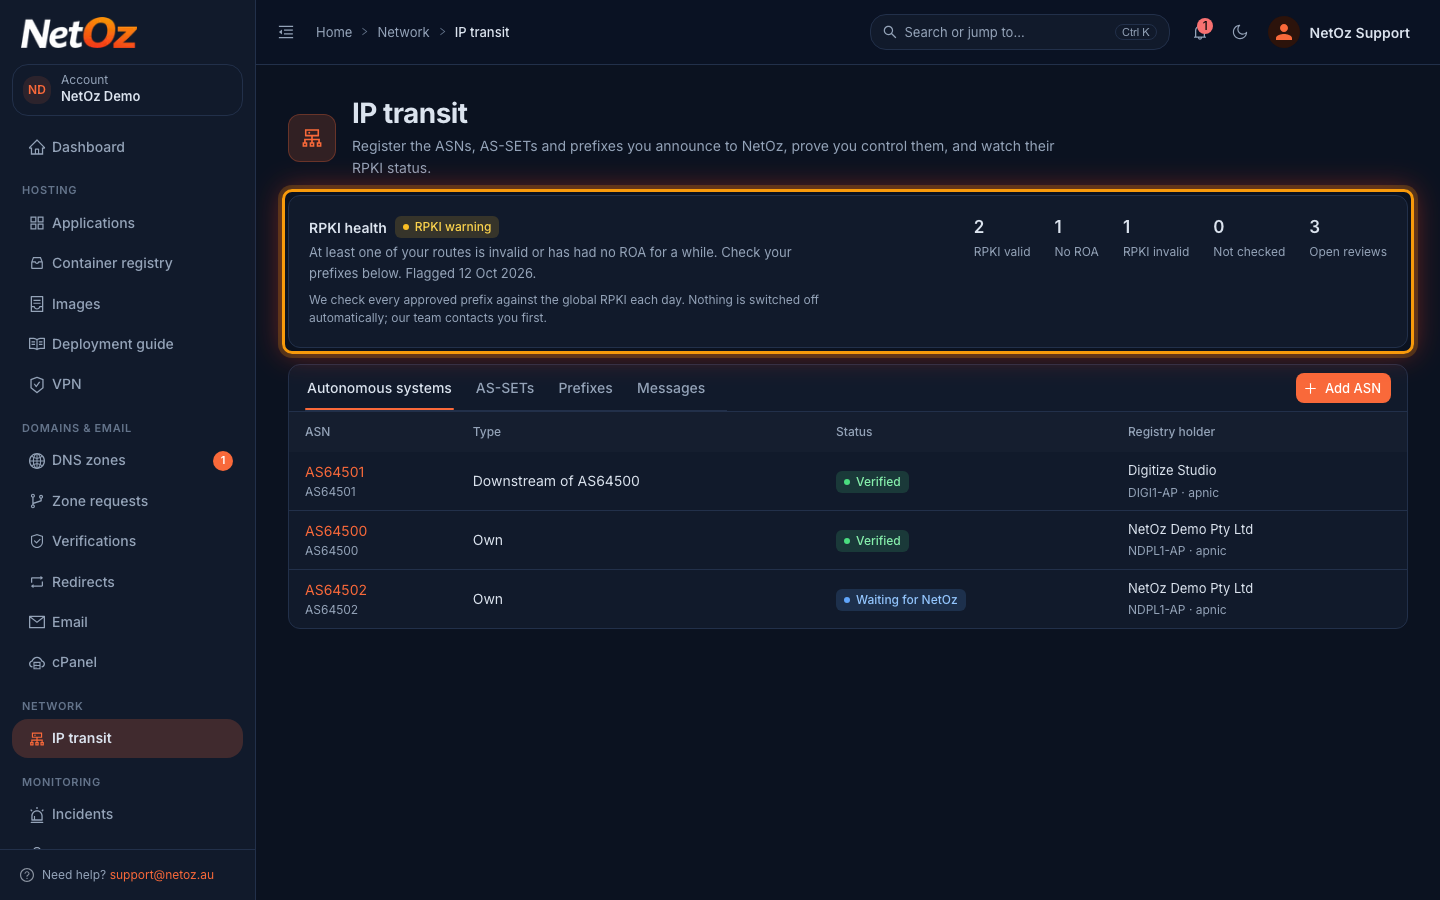Email support@netoz.au link
1440x900 pixels.
click(x=162, y=875)
